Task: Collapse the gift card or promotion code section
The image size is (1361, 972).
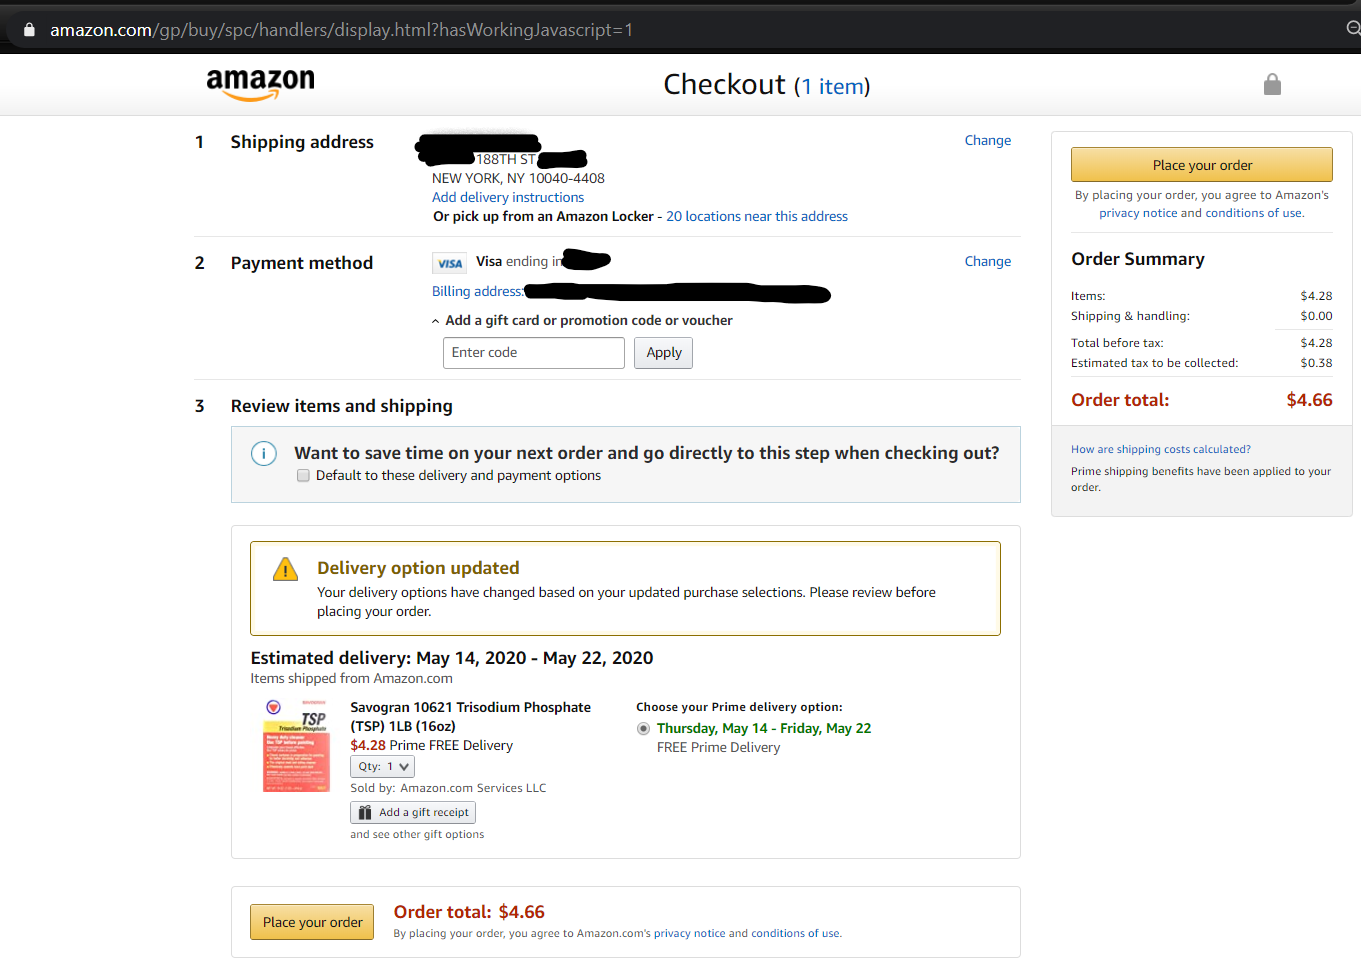Action: (435, 321)
